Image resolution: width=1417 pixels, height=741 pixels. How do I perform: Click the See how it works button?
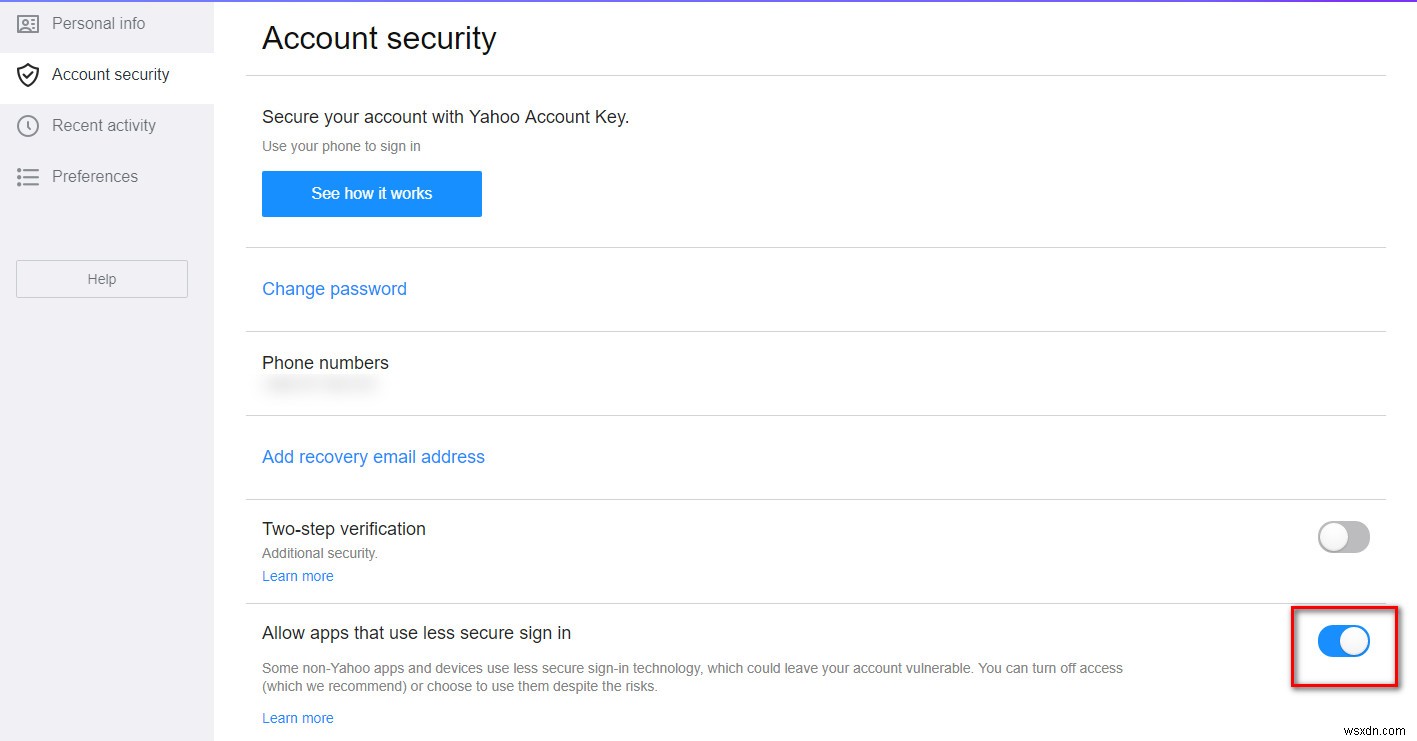(371, 193)
